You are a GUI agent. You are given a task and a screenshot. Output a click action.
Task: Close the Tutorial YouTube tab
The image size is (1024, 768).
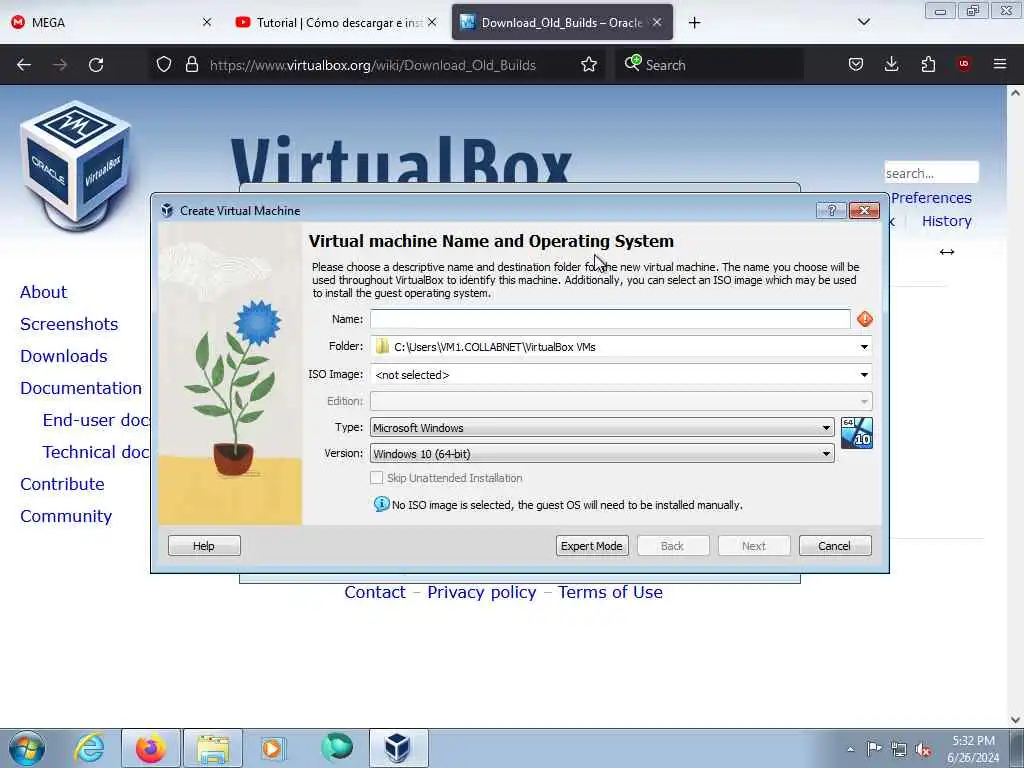[x=432, y=22]
